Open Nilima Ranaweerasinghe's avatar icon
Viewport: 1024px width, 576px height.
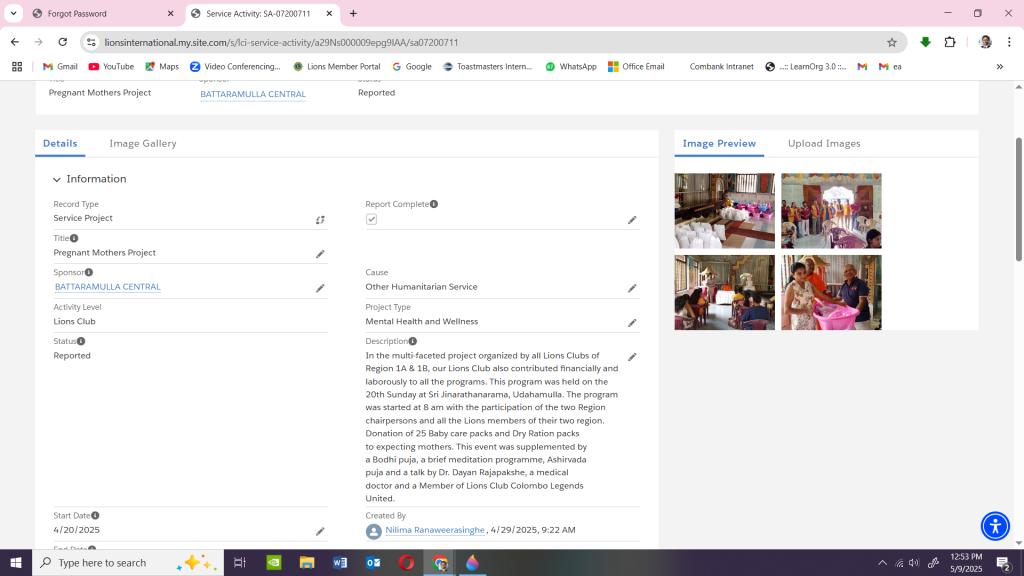pos(374,532)
